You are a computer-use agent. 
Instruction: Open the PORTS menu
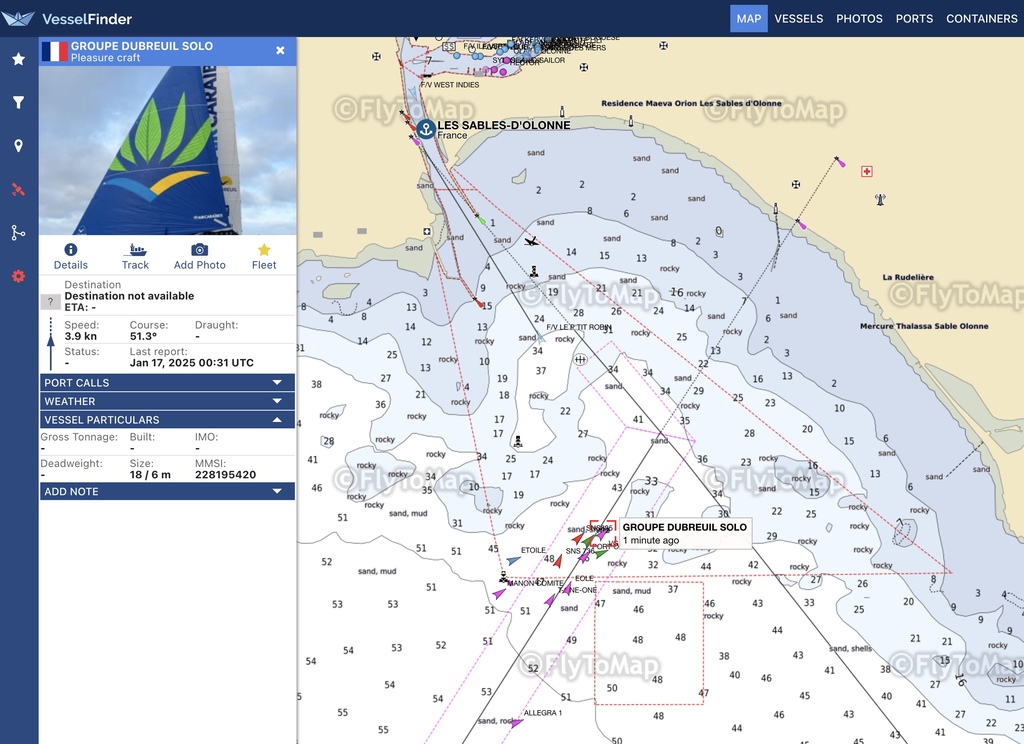(x=914, y=18)
